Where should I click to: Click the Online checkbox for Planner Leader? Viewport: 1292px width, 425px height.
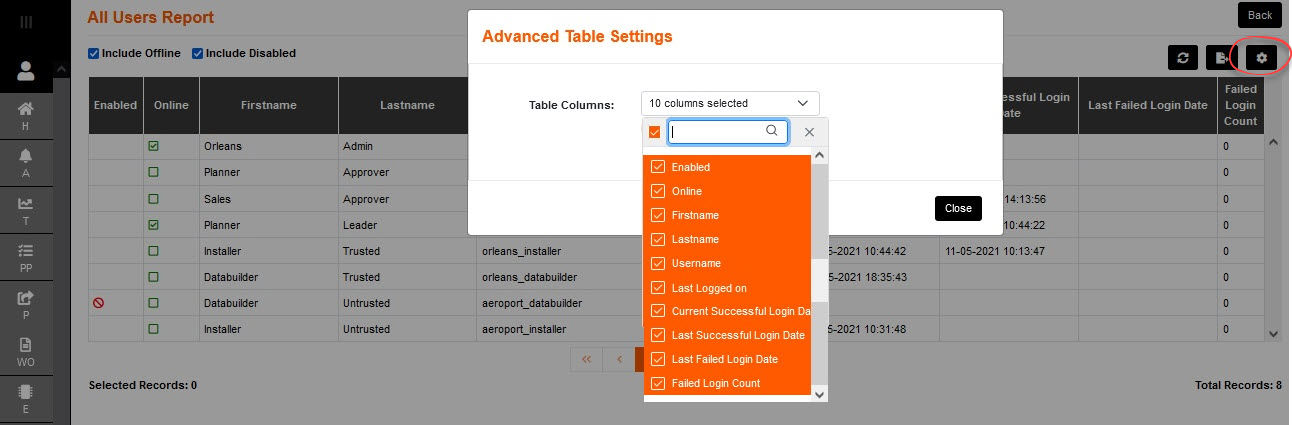153,225
